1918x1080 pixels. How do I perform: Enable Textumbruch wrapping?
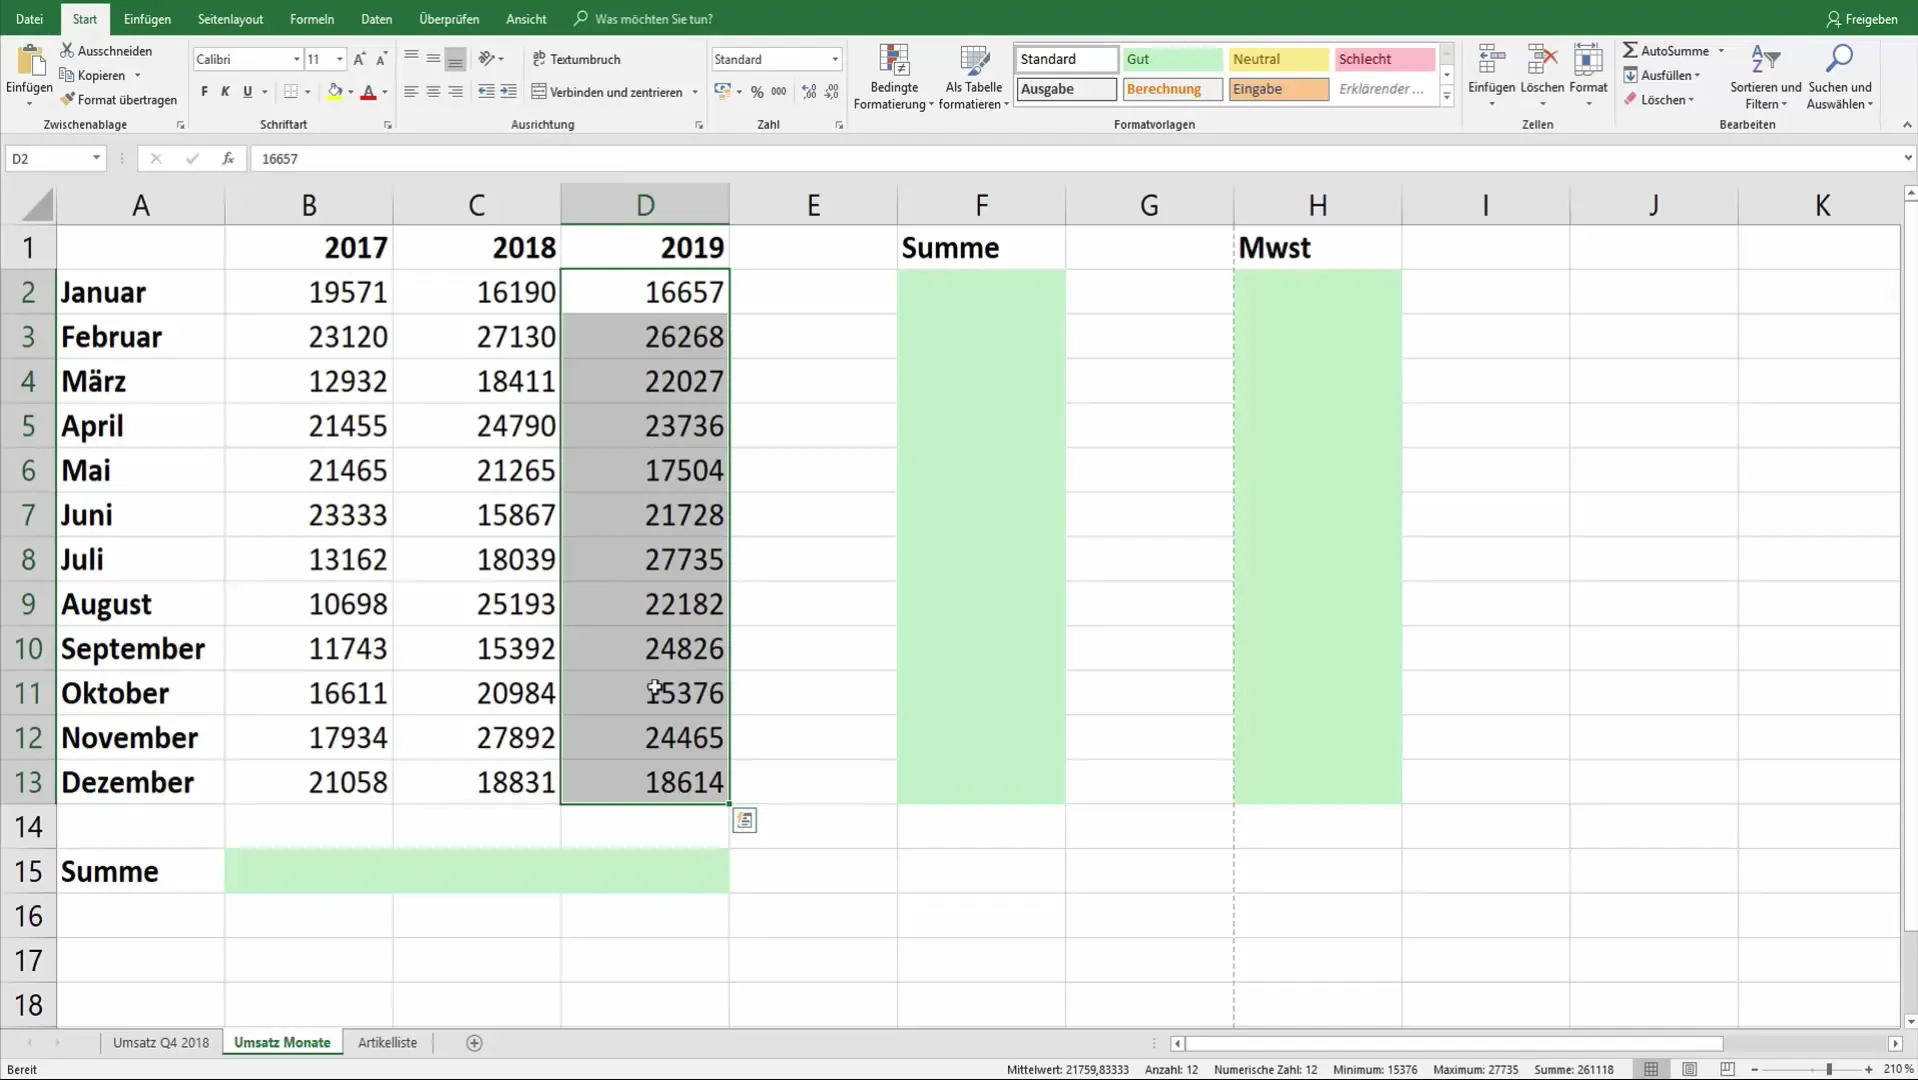tap(577, 59)
